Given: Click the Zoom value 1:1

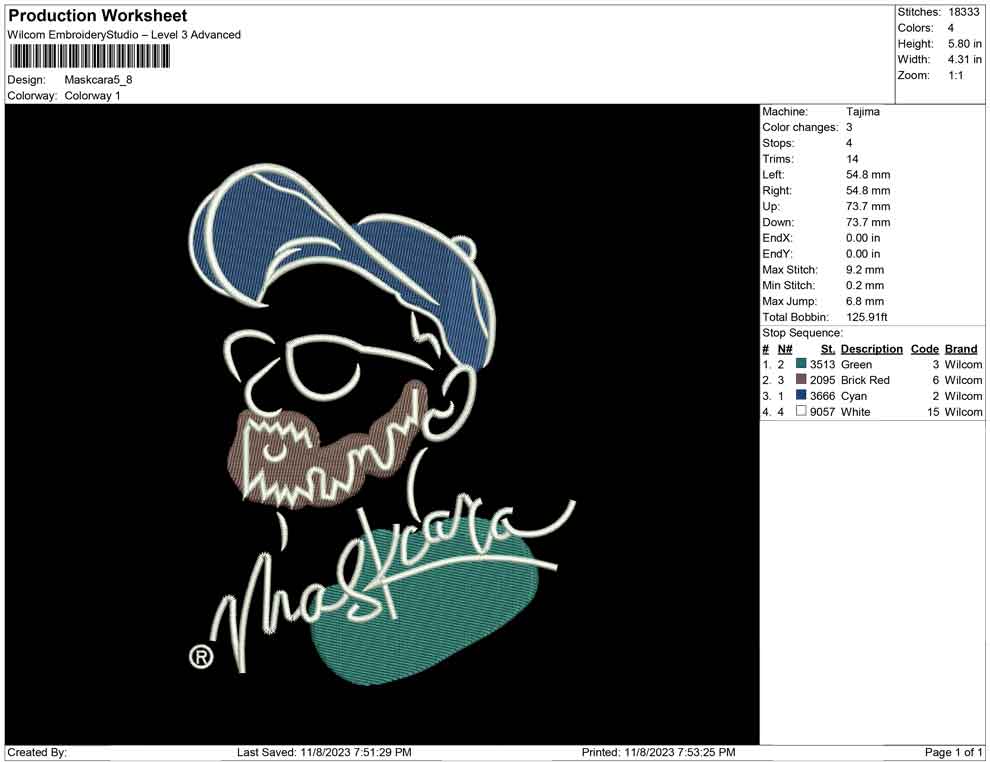Looking at the screenshot, I should coord(956,75).
